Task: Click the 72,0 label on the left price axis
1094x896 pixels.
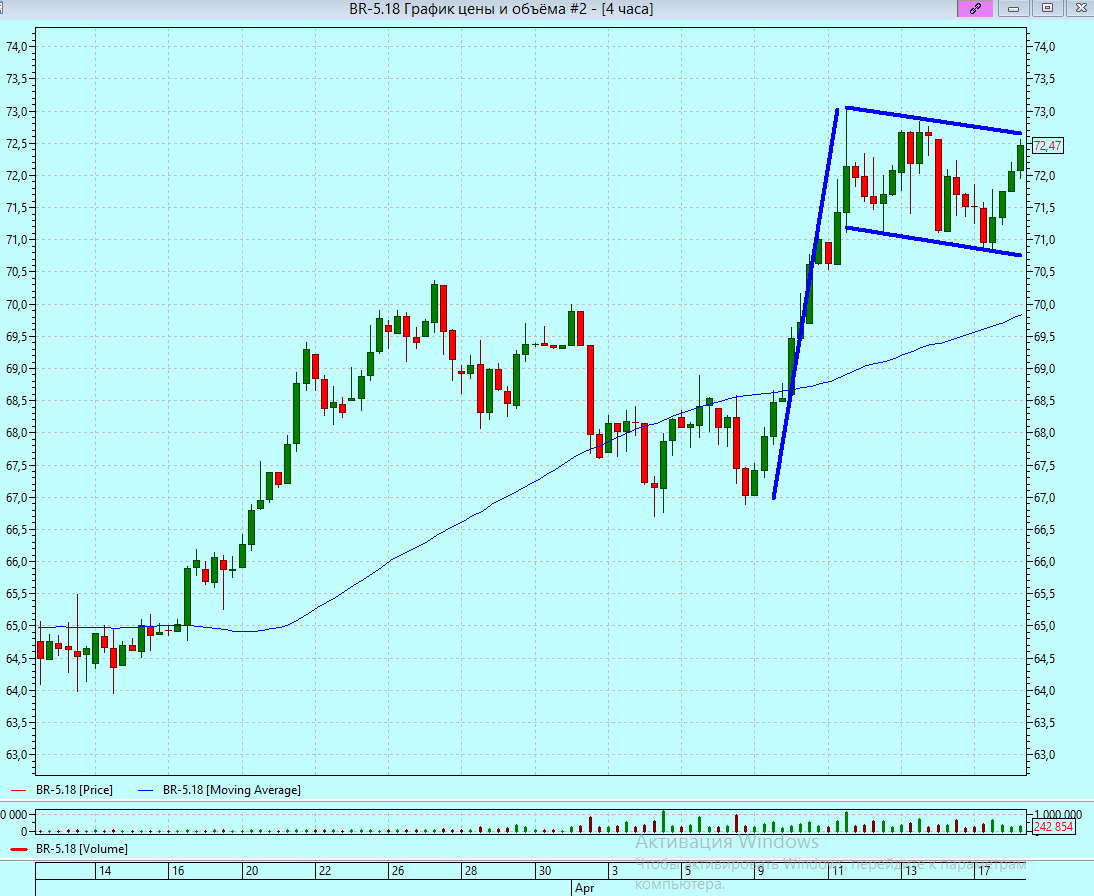Action: pyautogui.click(x=17, y=176)
